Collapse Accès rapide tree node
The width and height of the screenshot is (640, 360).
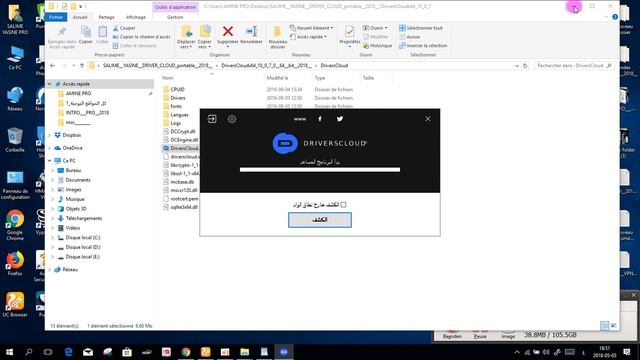[50, 84]
